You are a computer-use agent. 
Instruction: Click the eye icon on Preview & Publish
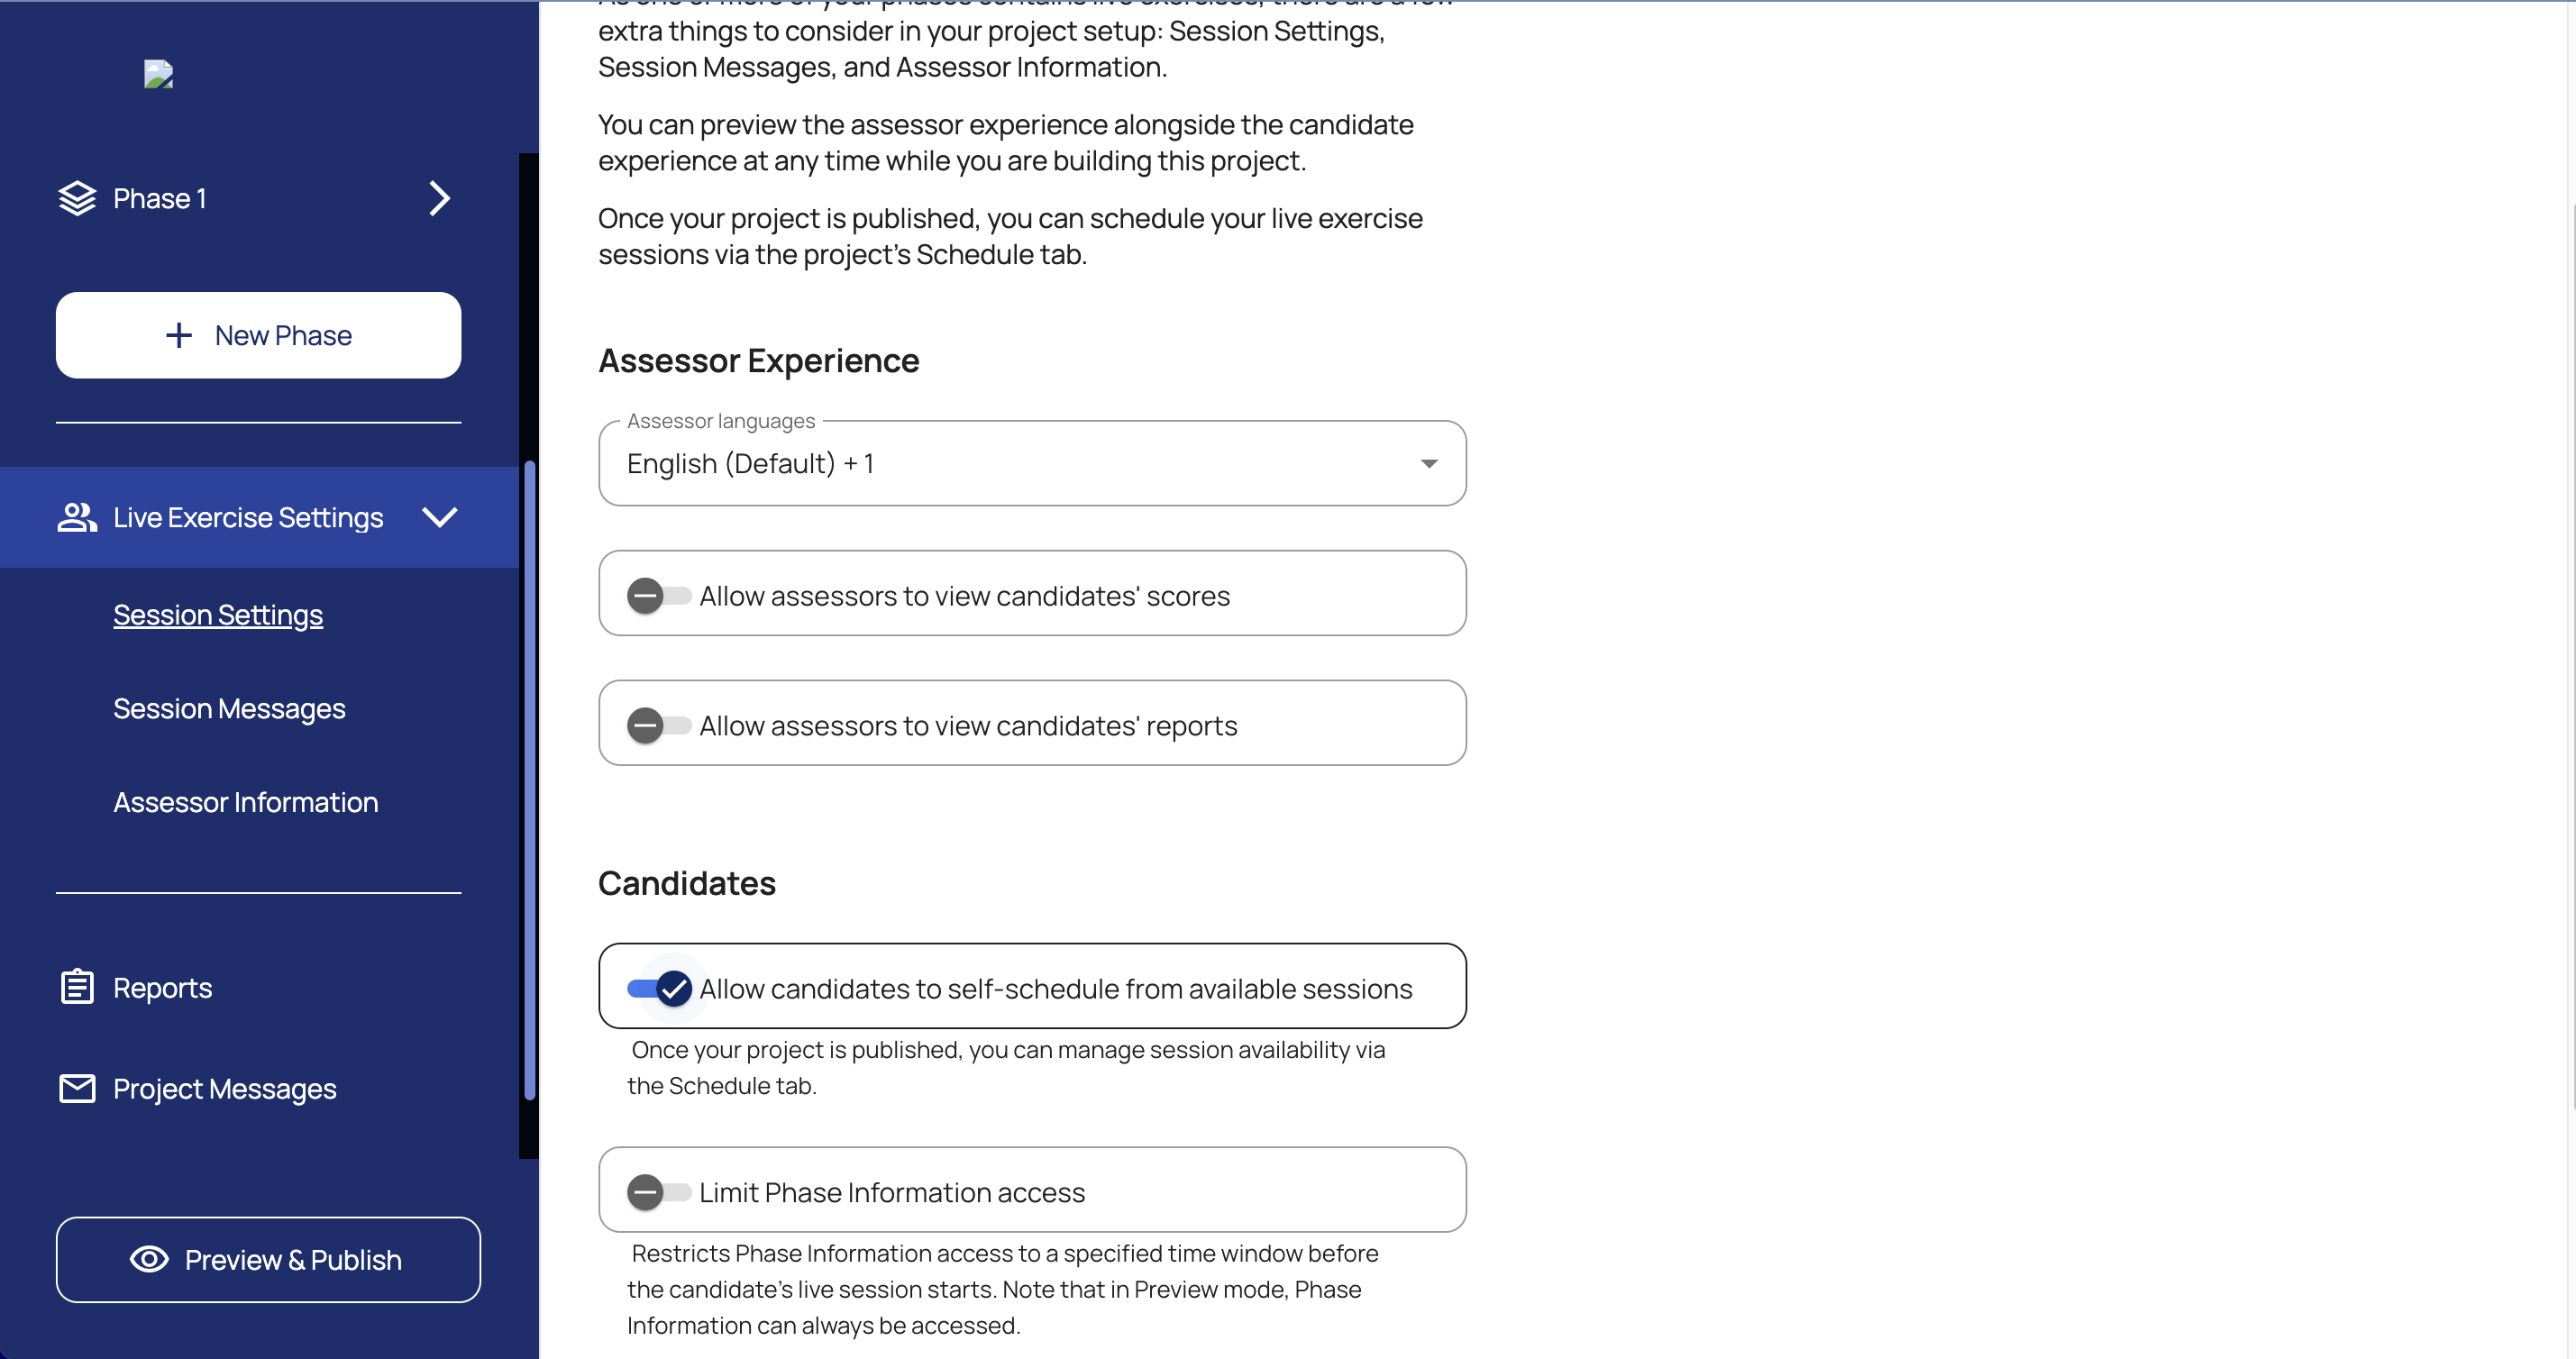click(149, 1259)
